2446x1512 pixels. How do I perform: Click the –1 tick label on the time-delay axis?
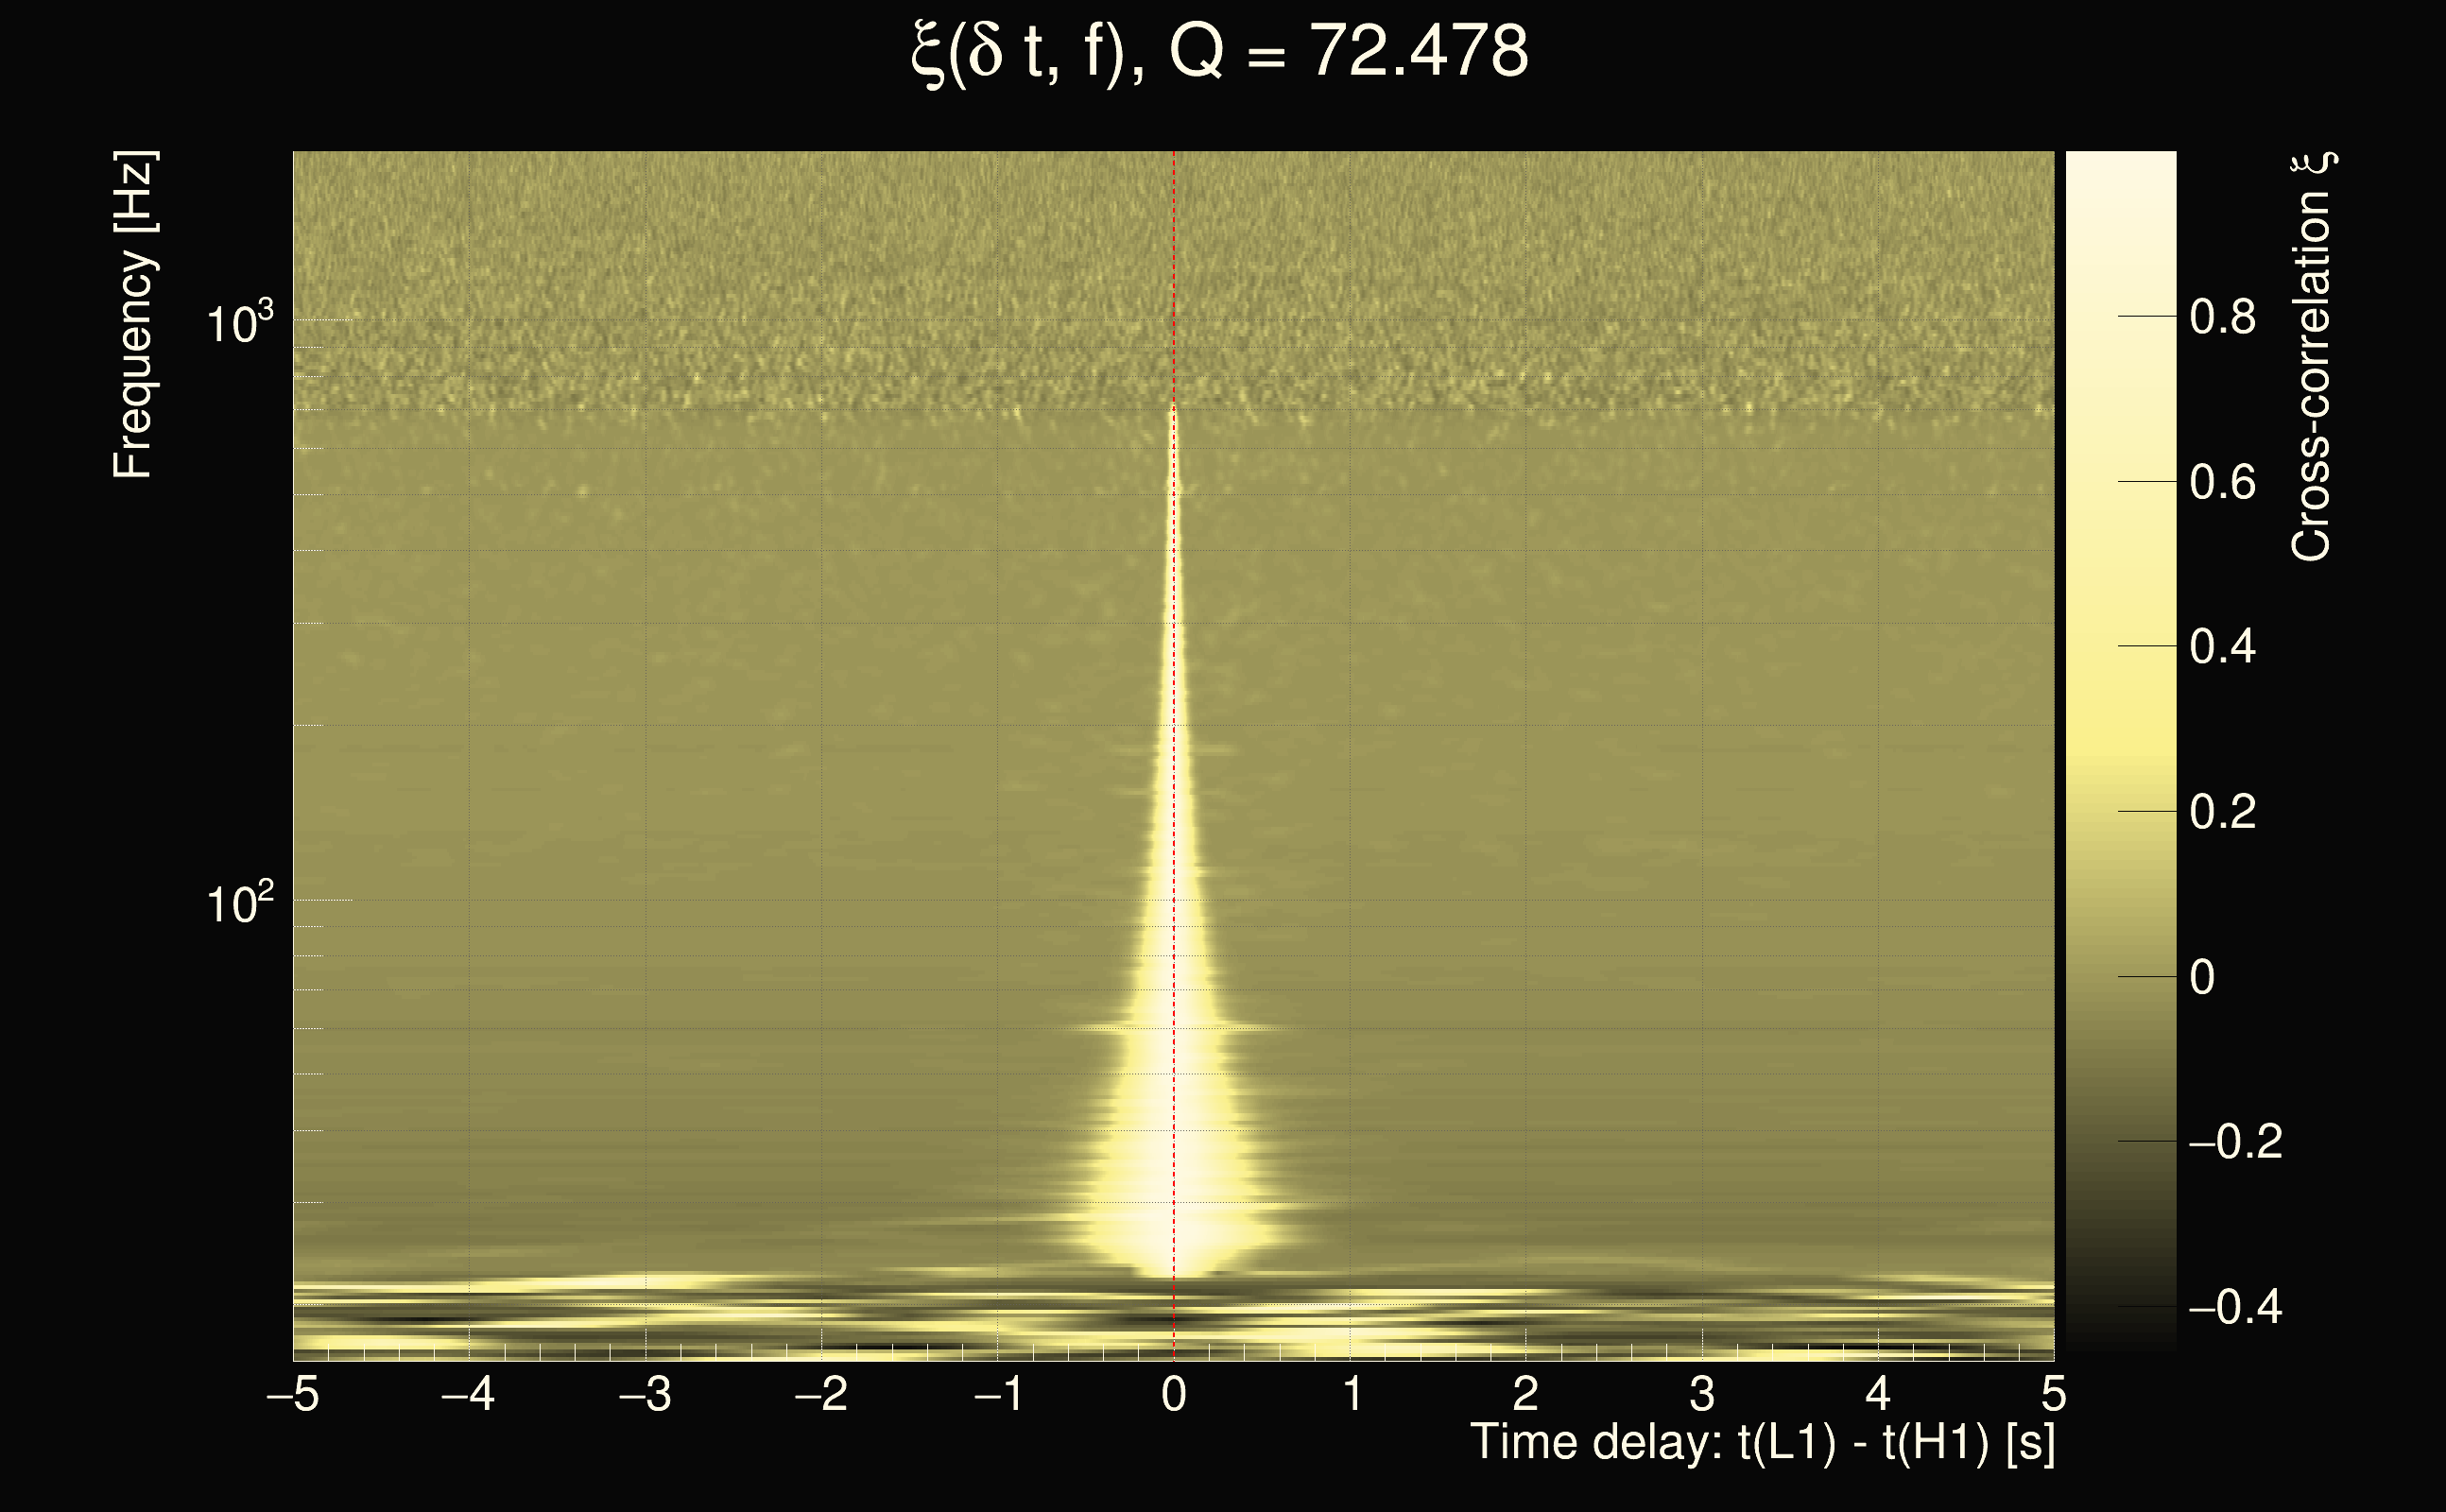click(998, 1394)
